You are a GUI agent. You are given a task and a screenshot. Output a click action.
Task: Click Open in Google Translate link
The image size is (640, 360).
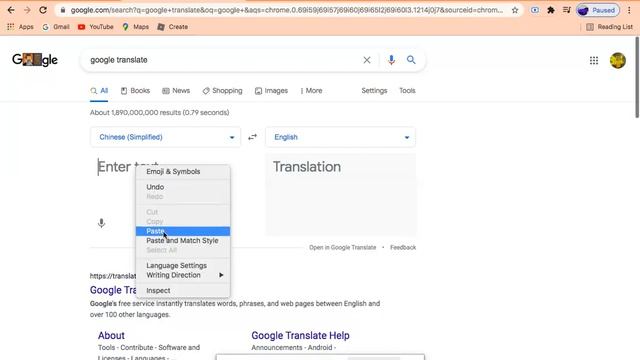click(342, 247)
